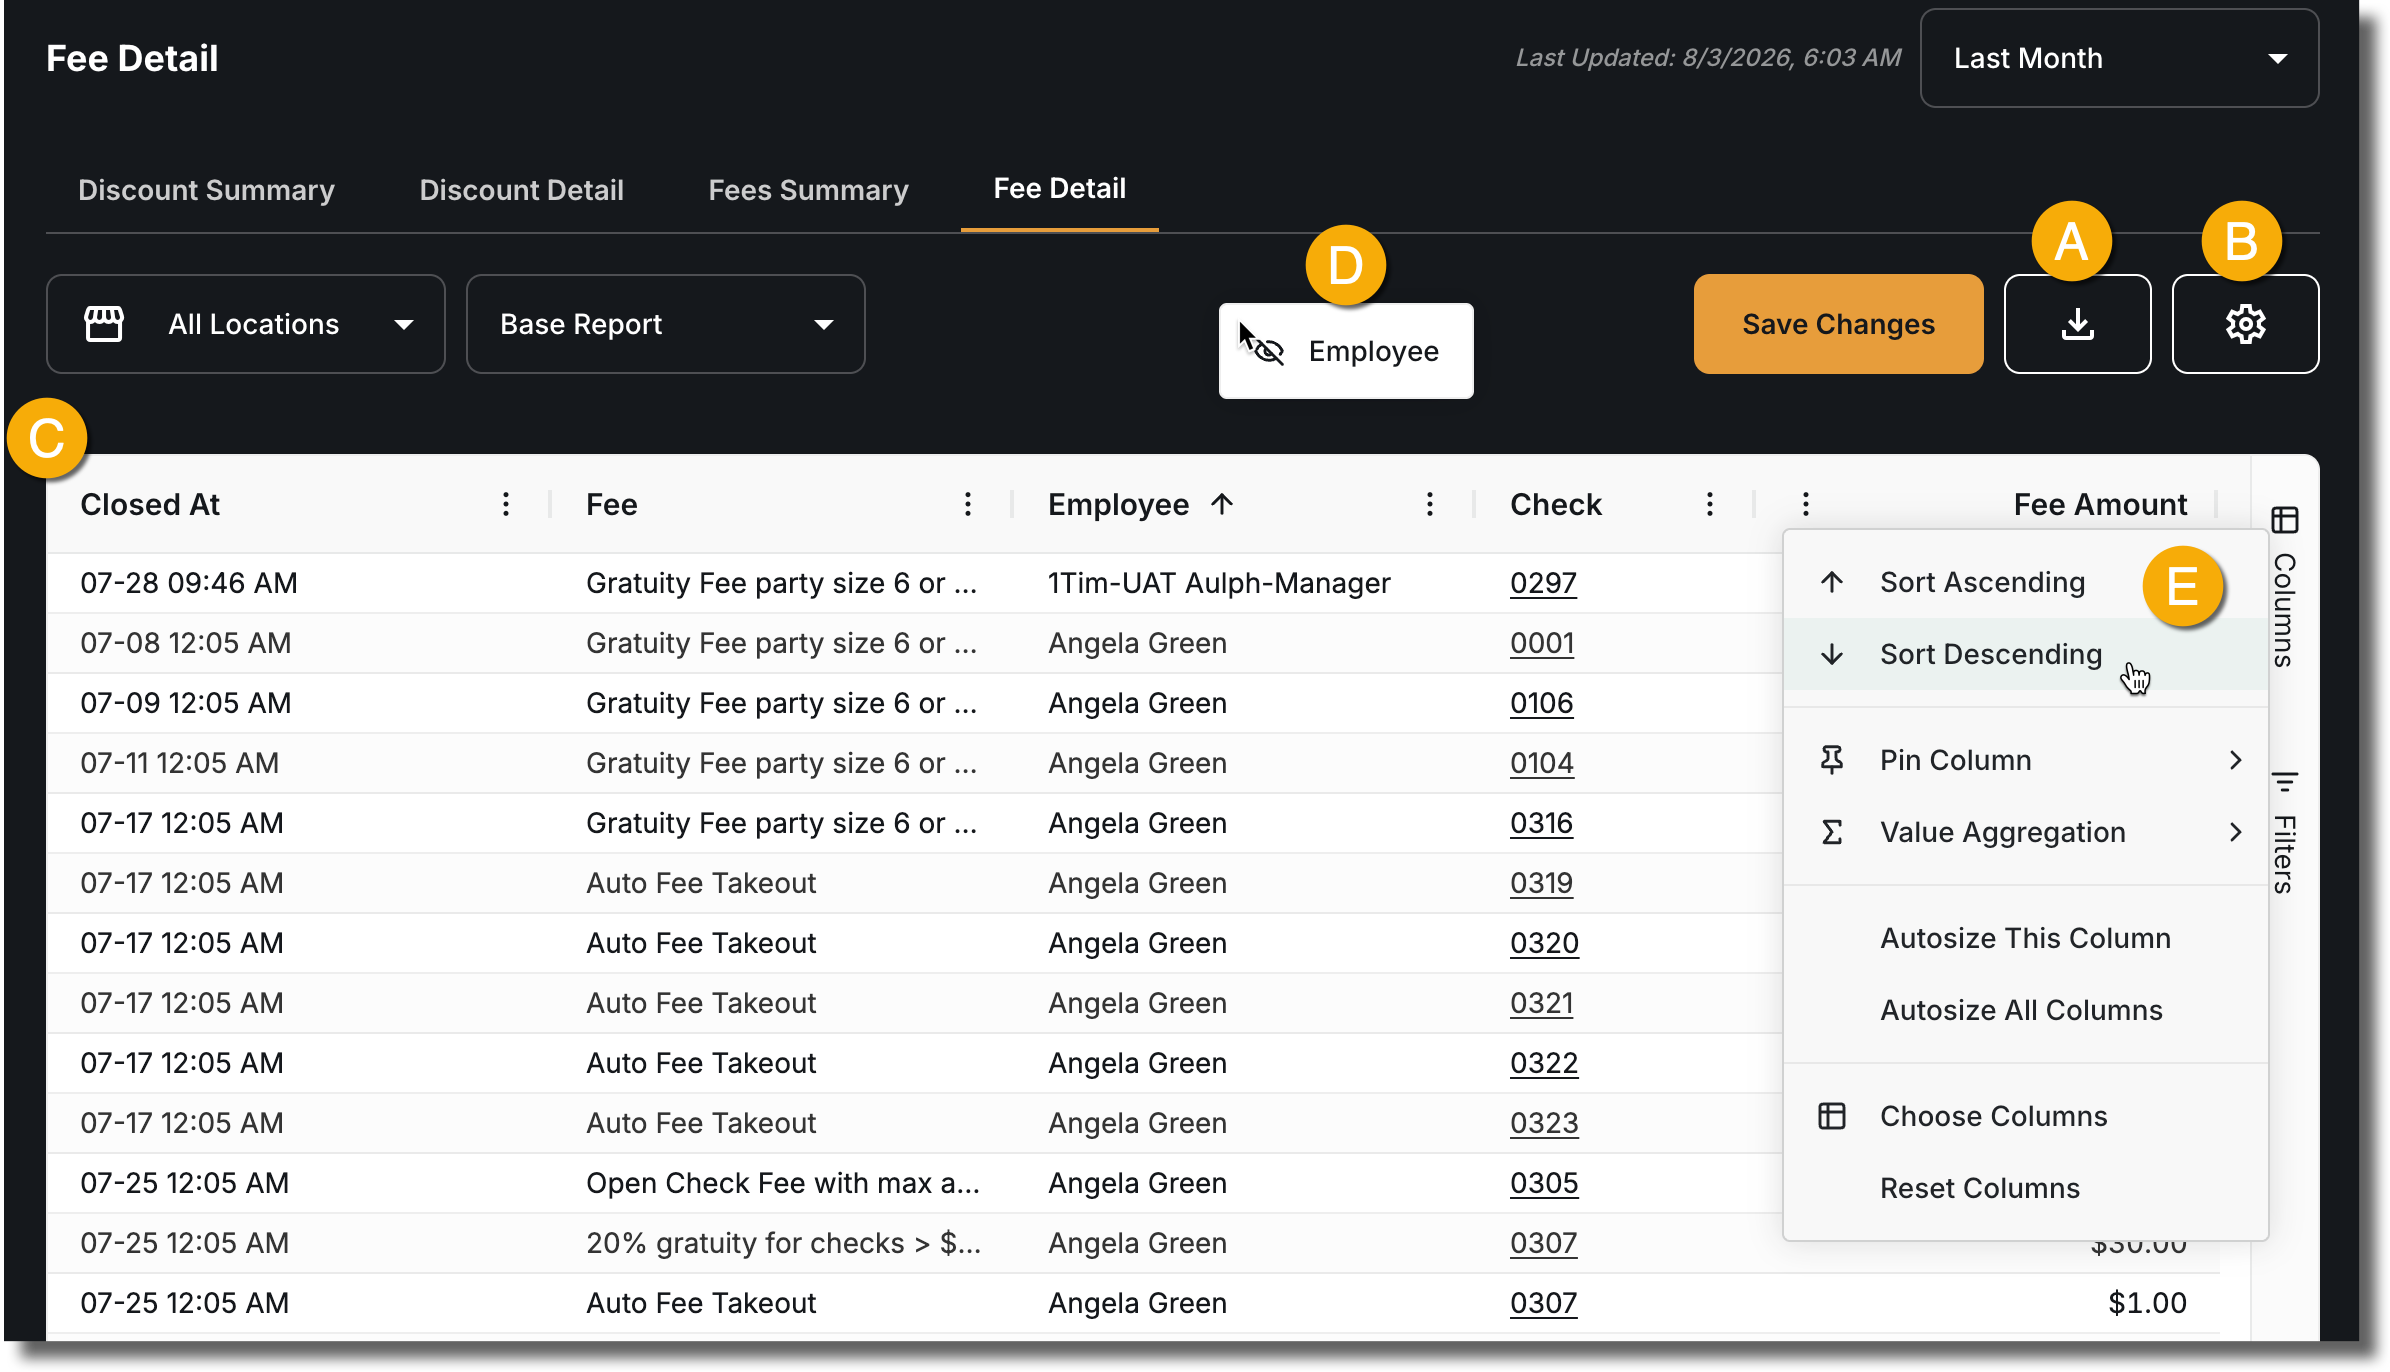Click the down arrow icon for Sort Descending
This screenshot has width=2390, height=1372.
pos(1832,654)
